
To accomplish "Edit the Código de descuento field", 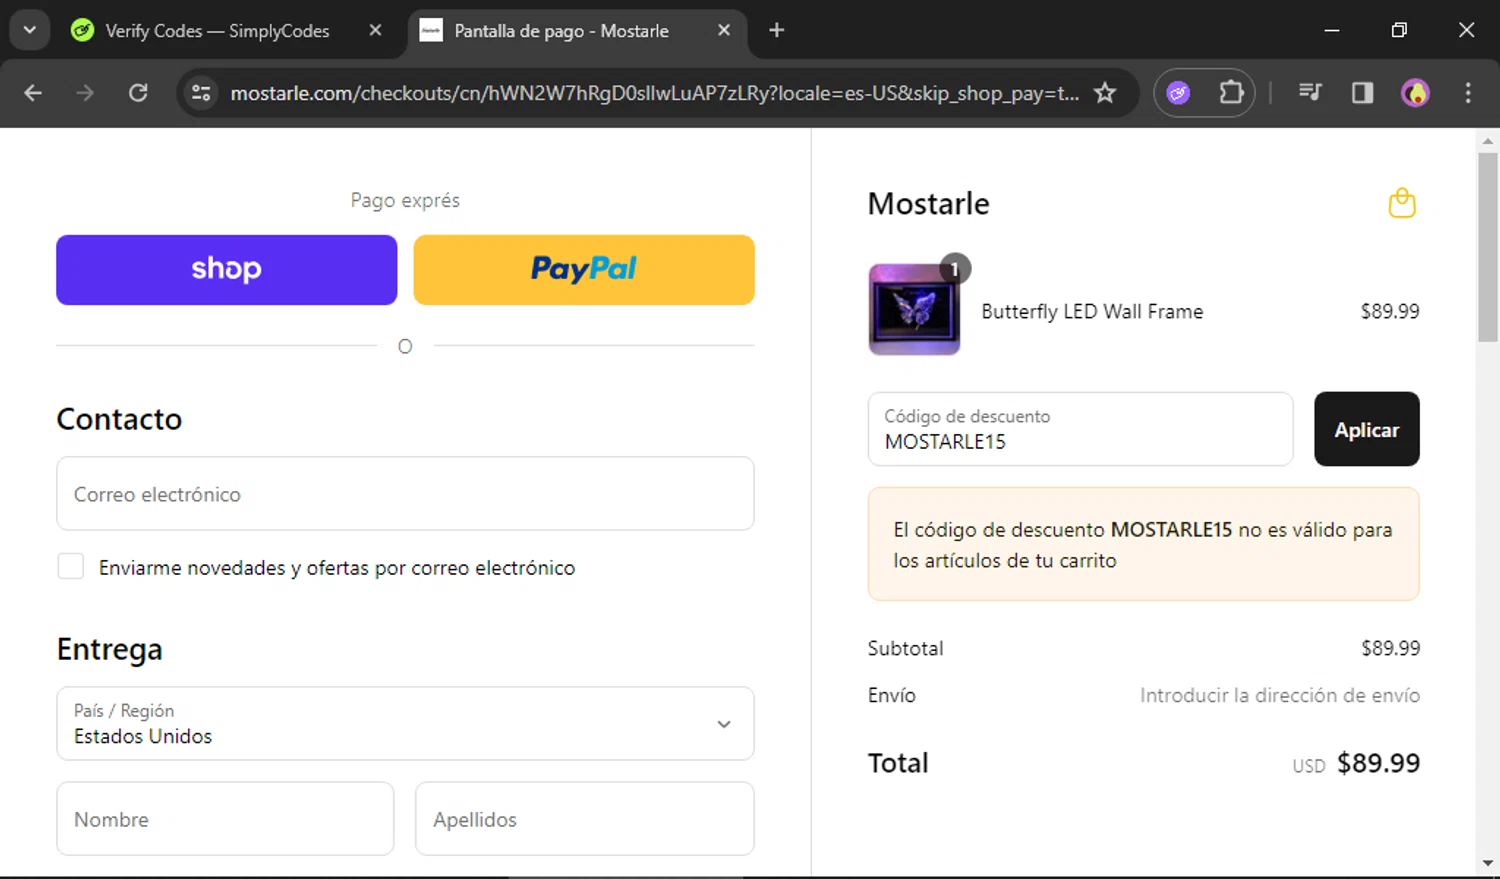I will 1080,429.
